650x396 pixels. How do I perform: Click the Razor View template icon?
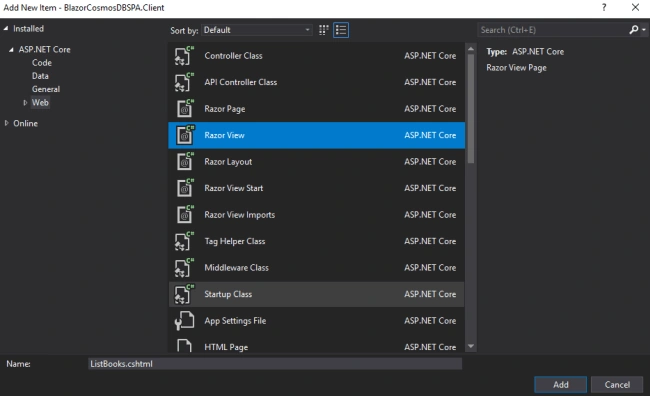184,135
